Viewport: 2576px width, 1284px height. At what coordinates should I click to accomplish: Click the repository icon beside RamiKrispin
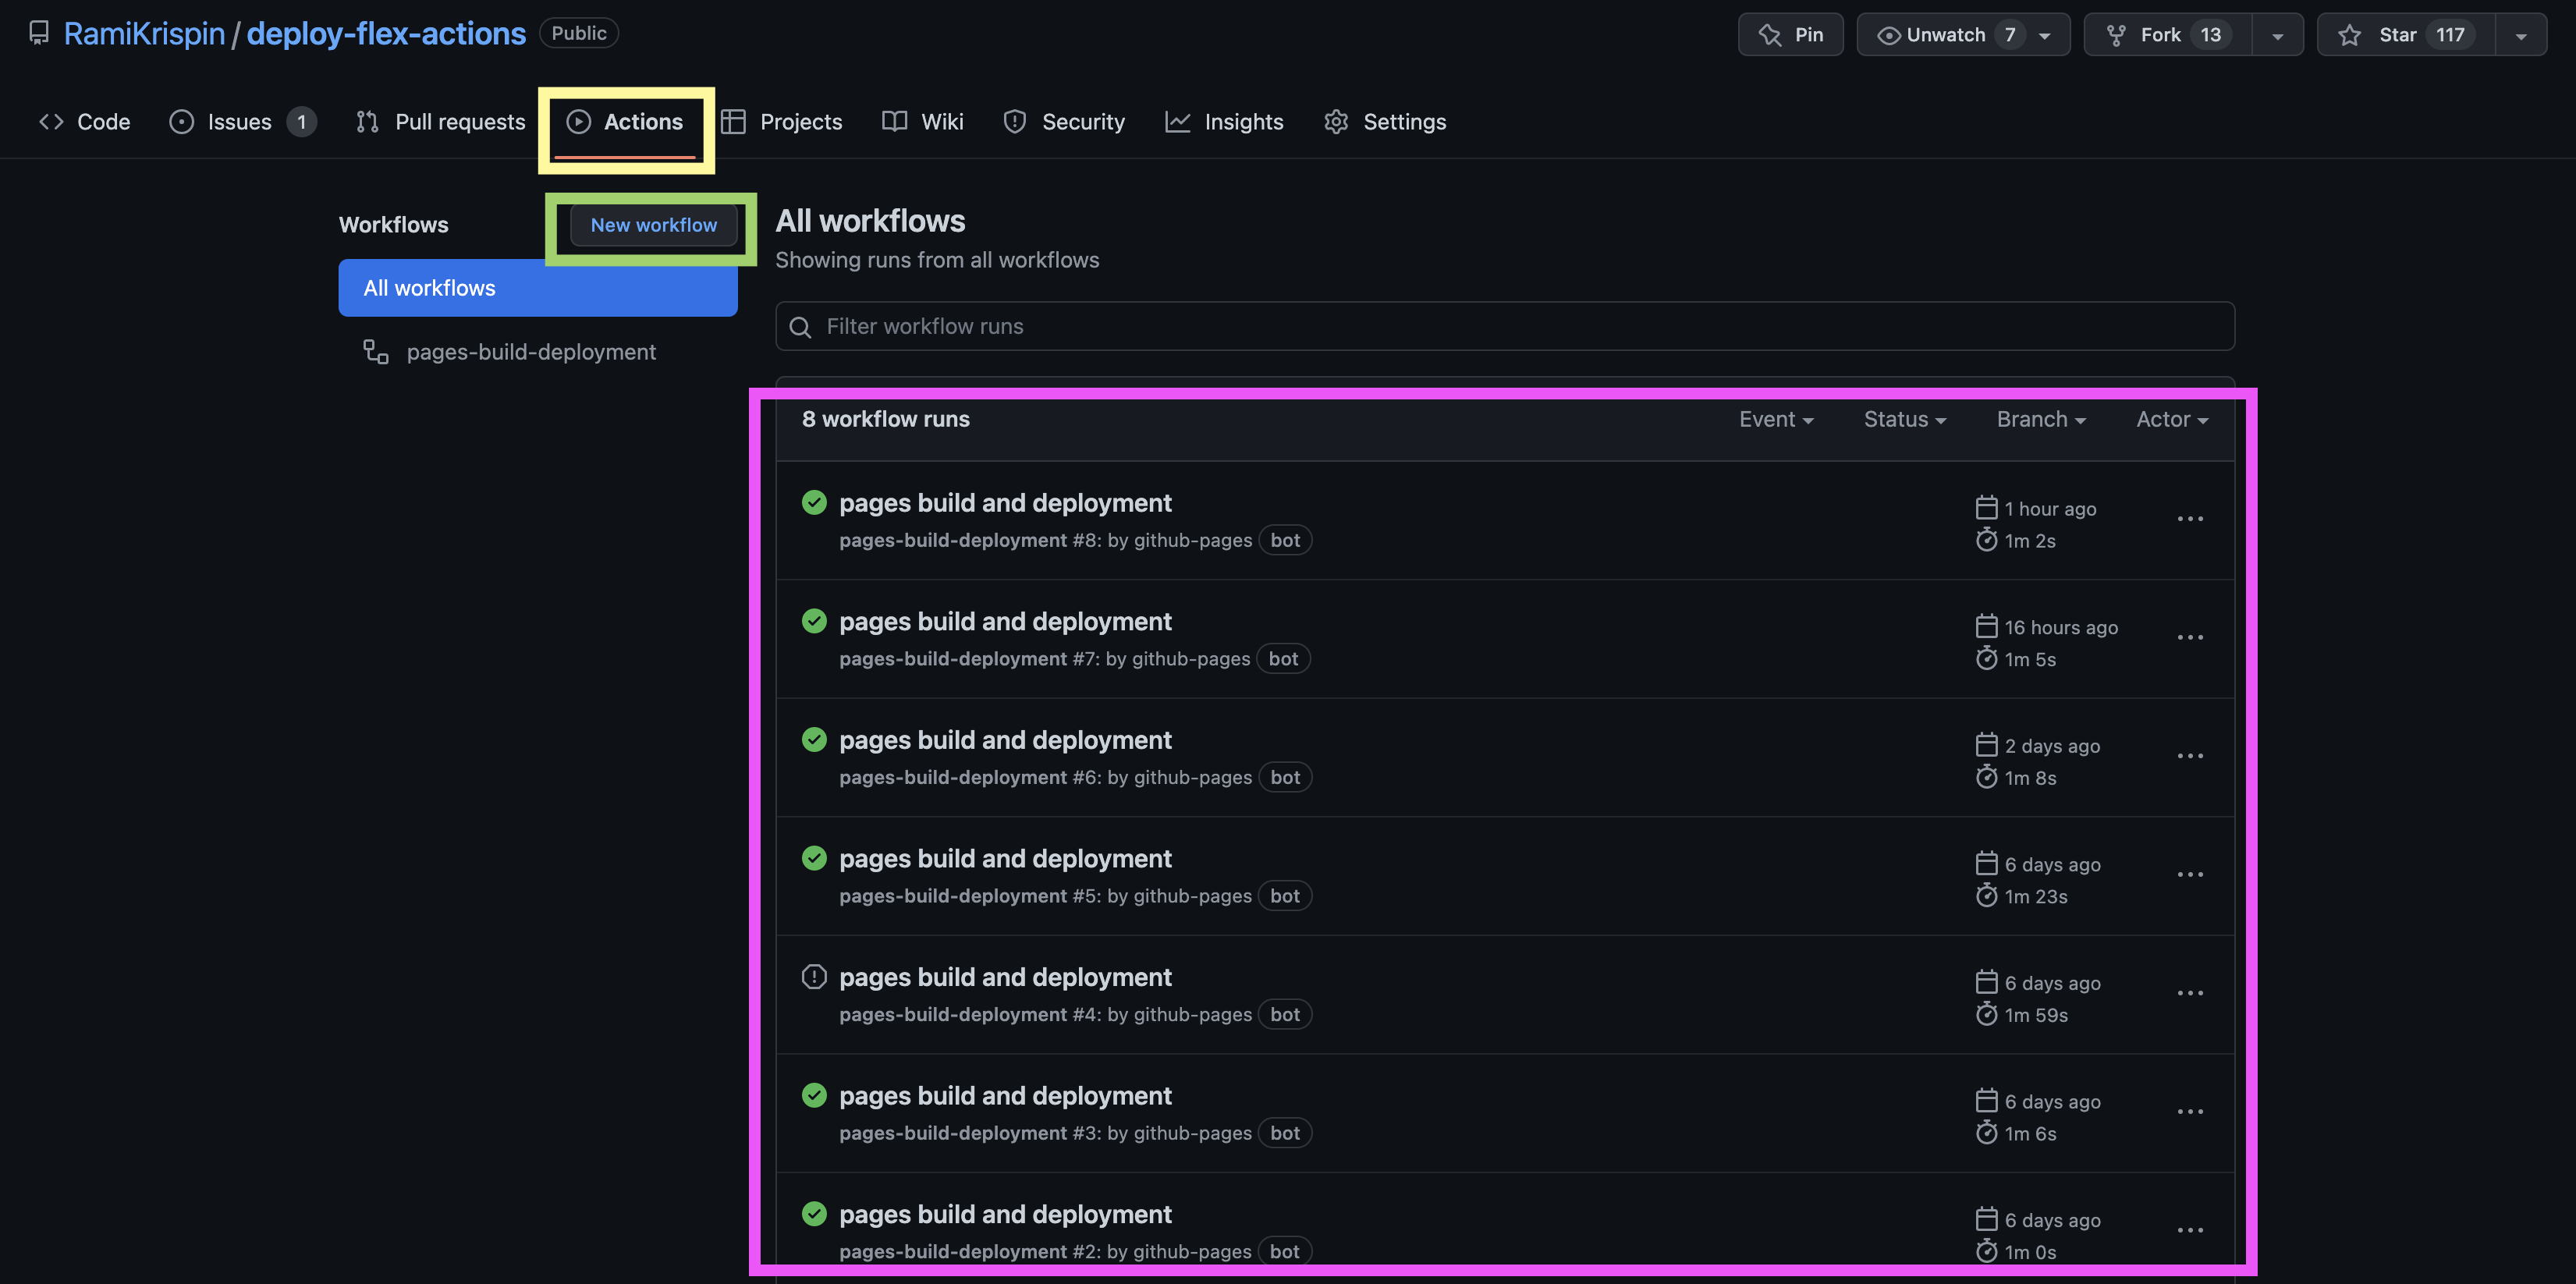pos(38,33)
